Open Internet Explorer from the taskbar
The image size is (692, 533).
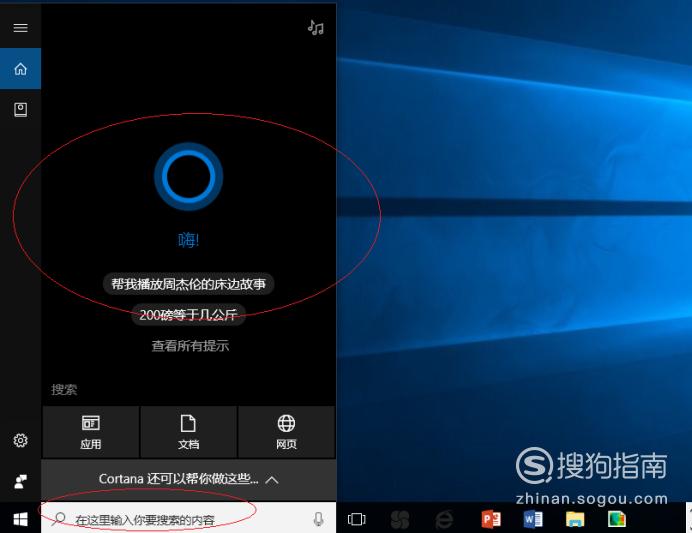click(x=444, y=519)
